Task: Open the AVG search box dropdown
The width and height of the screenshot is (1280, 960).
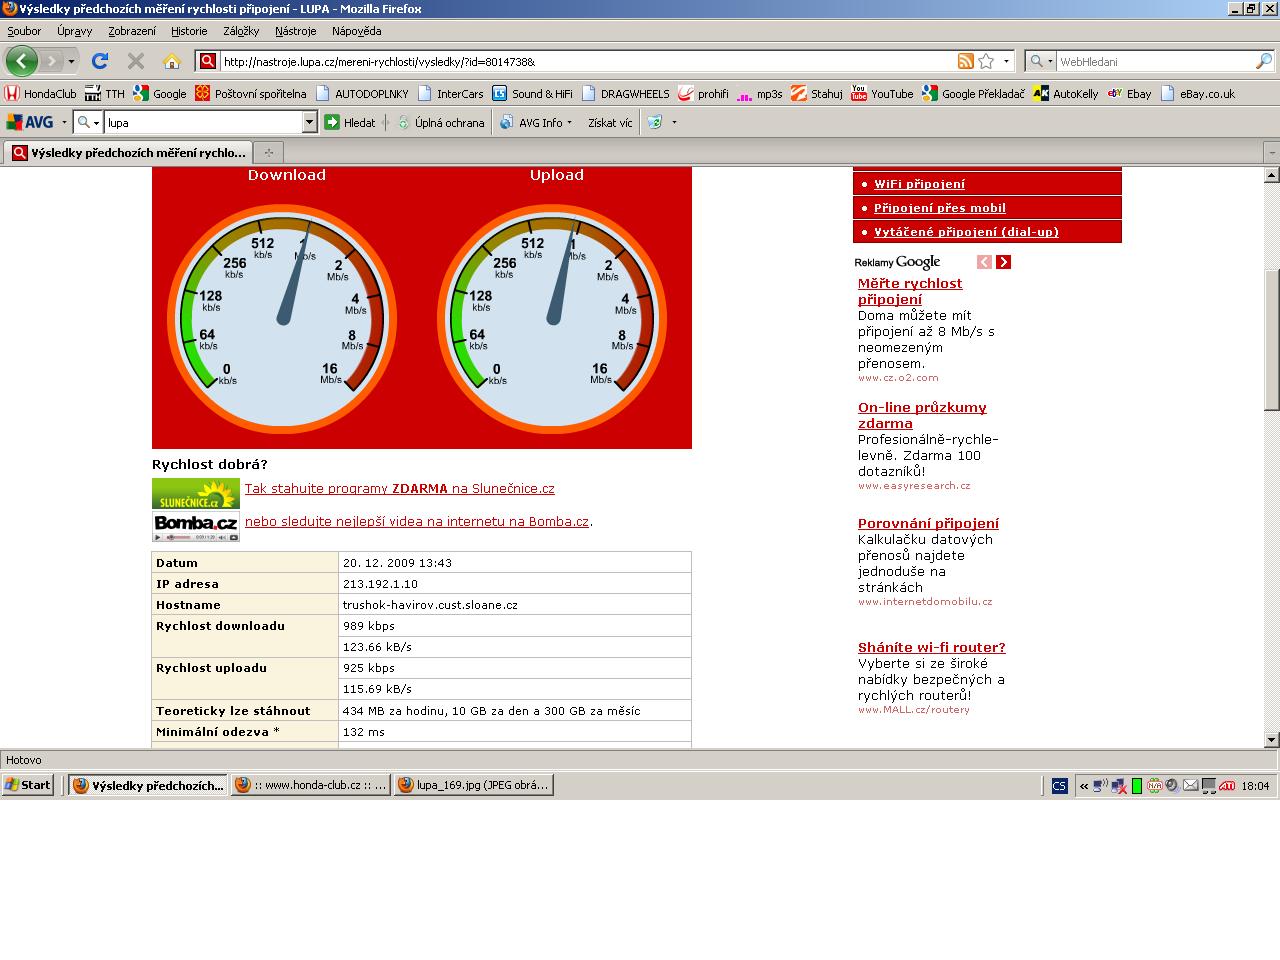Action: (x=309, y=122)
